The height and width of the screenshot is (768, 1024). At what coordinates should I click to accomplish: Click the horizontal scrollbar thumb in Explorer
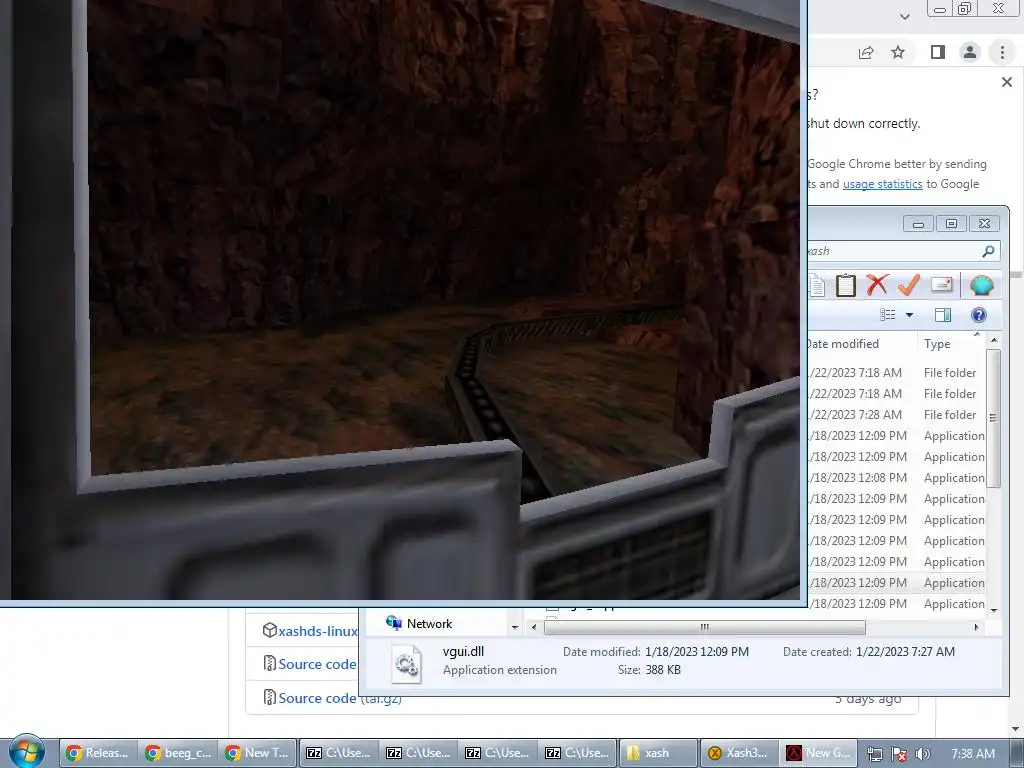pyautogui.click(x=705, y=627)
